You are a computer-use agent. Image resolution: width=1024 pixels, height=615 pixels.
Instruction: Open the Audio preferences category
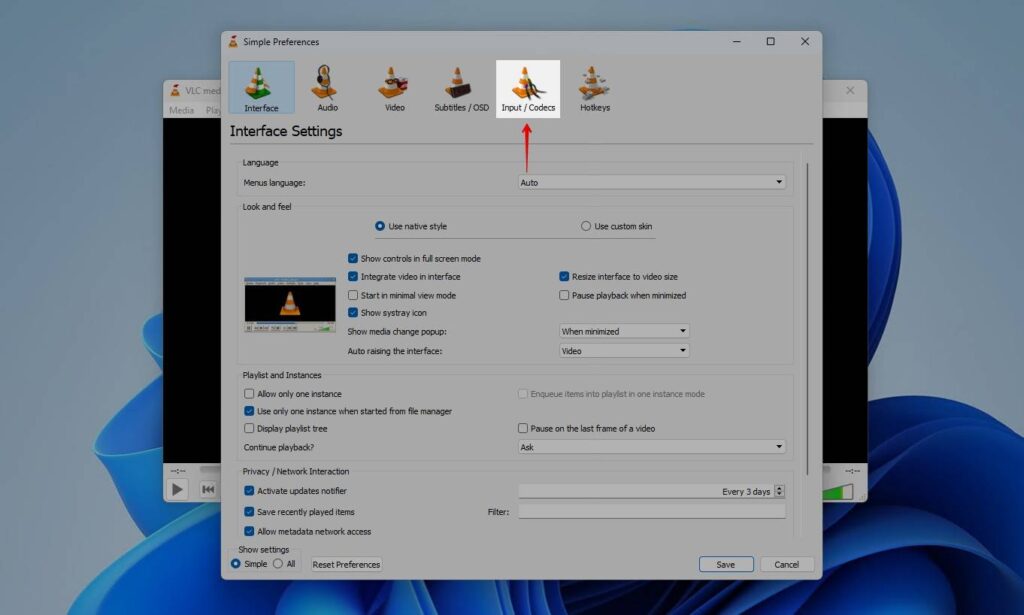tap(327, 88)
